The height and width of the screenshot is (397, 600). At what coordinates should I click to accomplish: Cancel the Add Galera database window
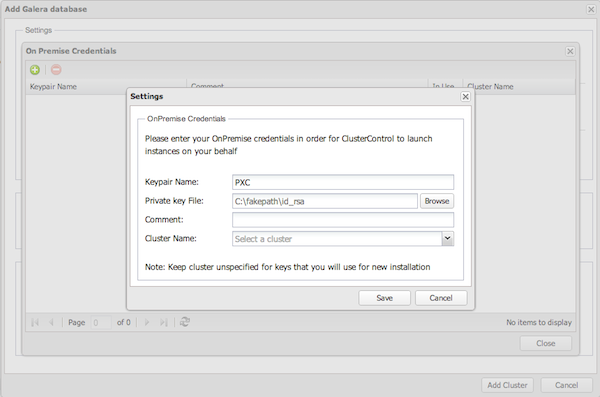point(567,385)
